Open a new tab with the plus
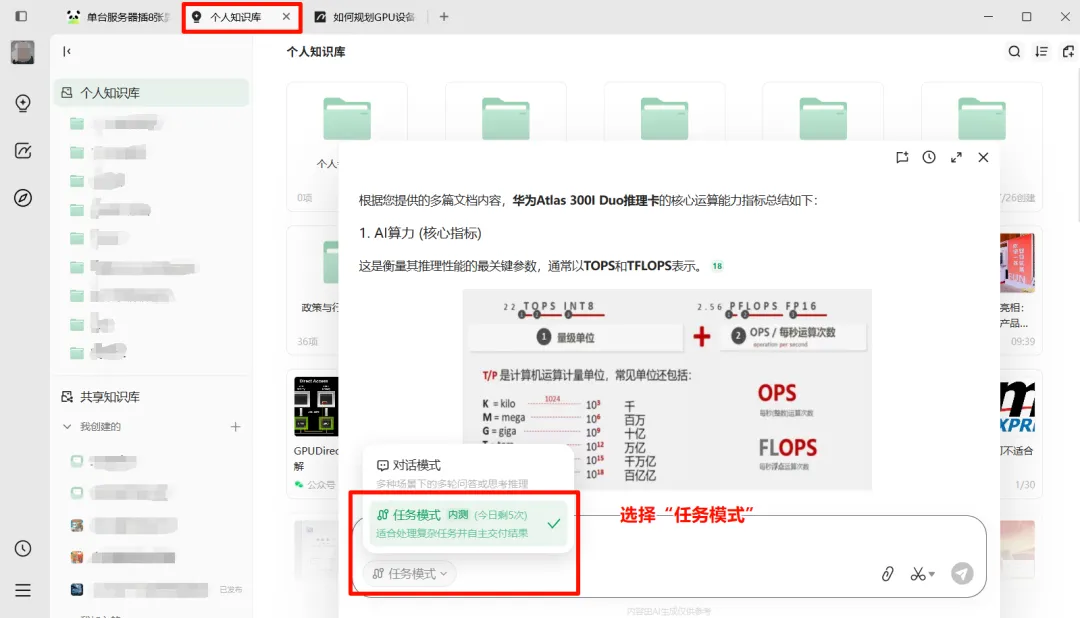This screenshot has width=1080, height=618. 444,17
